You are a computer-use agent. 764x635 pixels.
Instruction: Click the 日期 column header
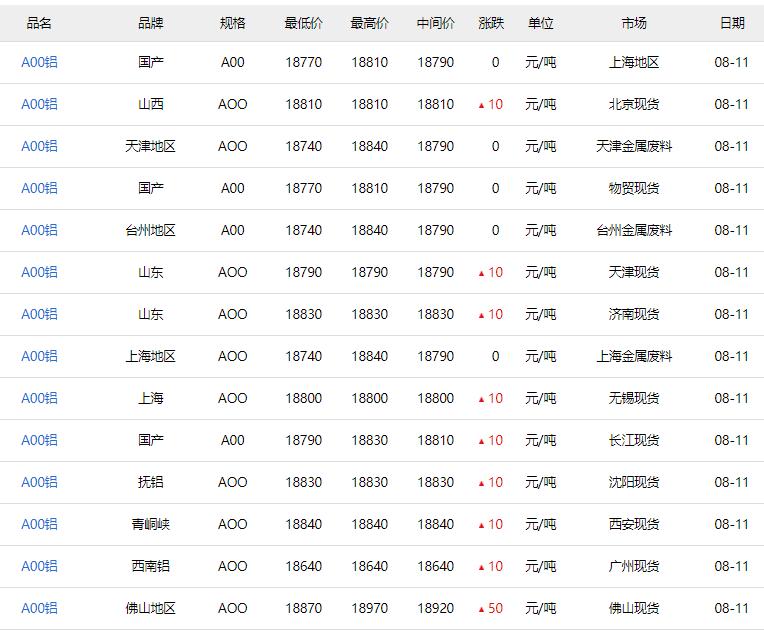[x=732, y=23]
